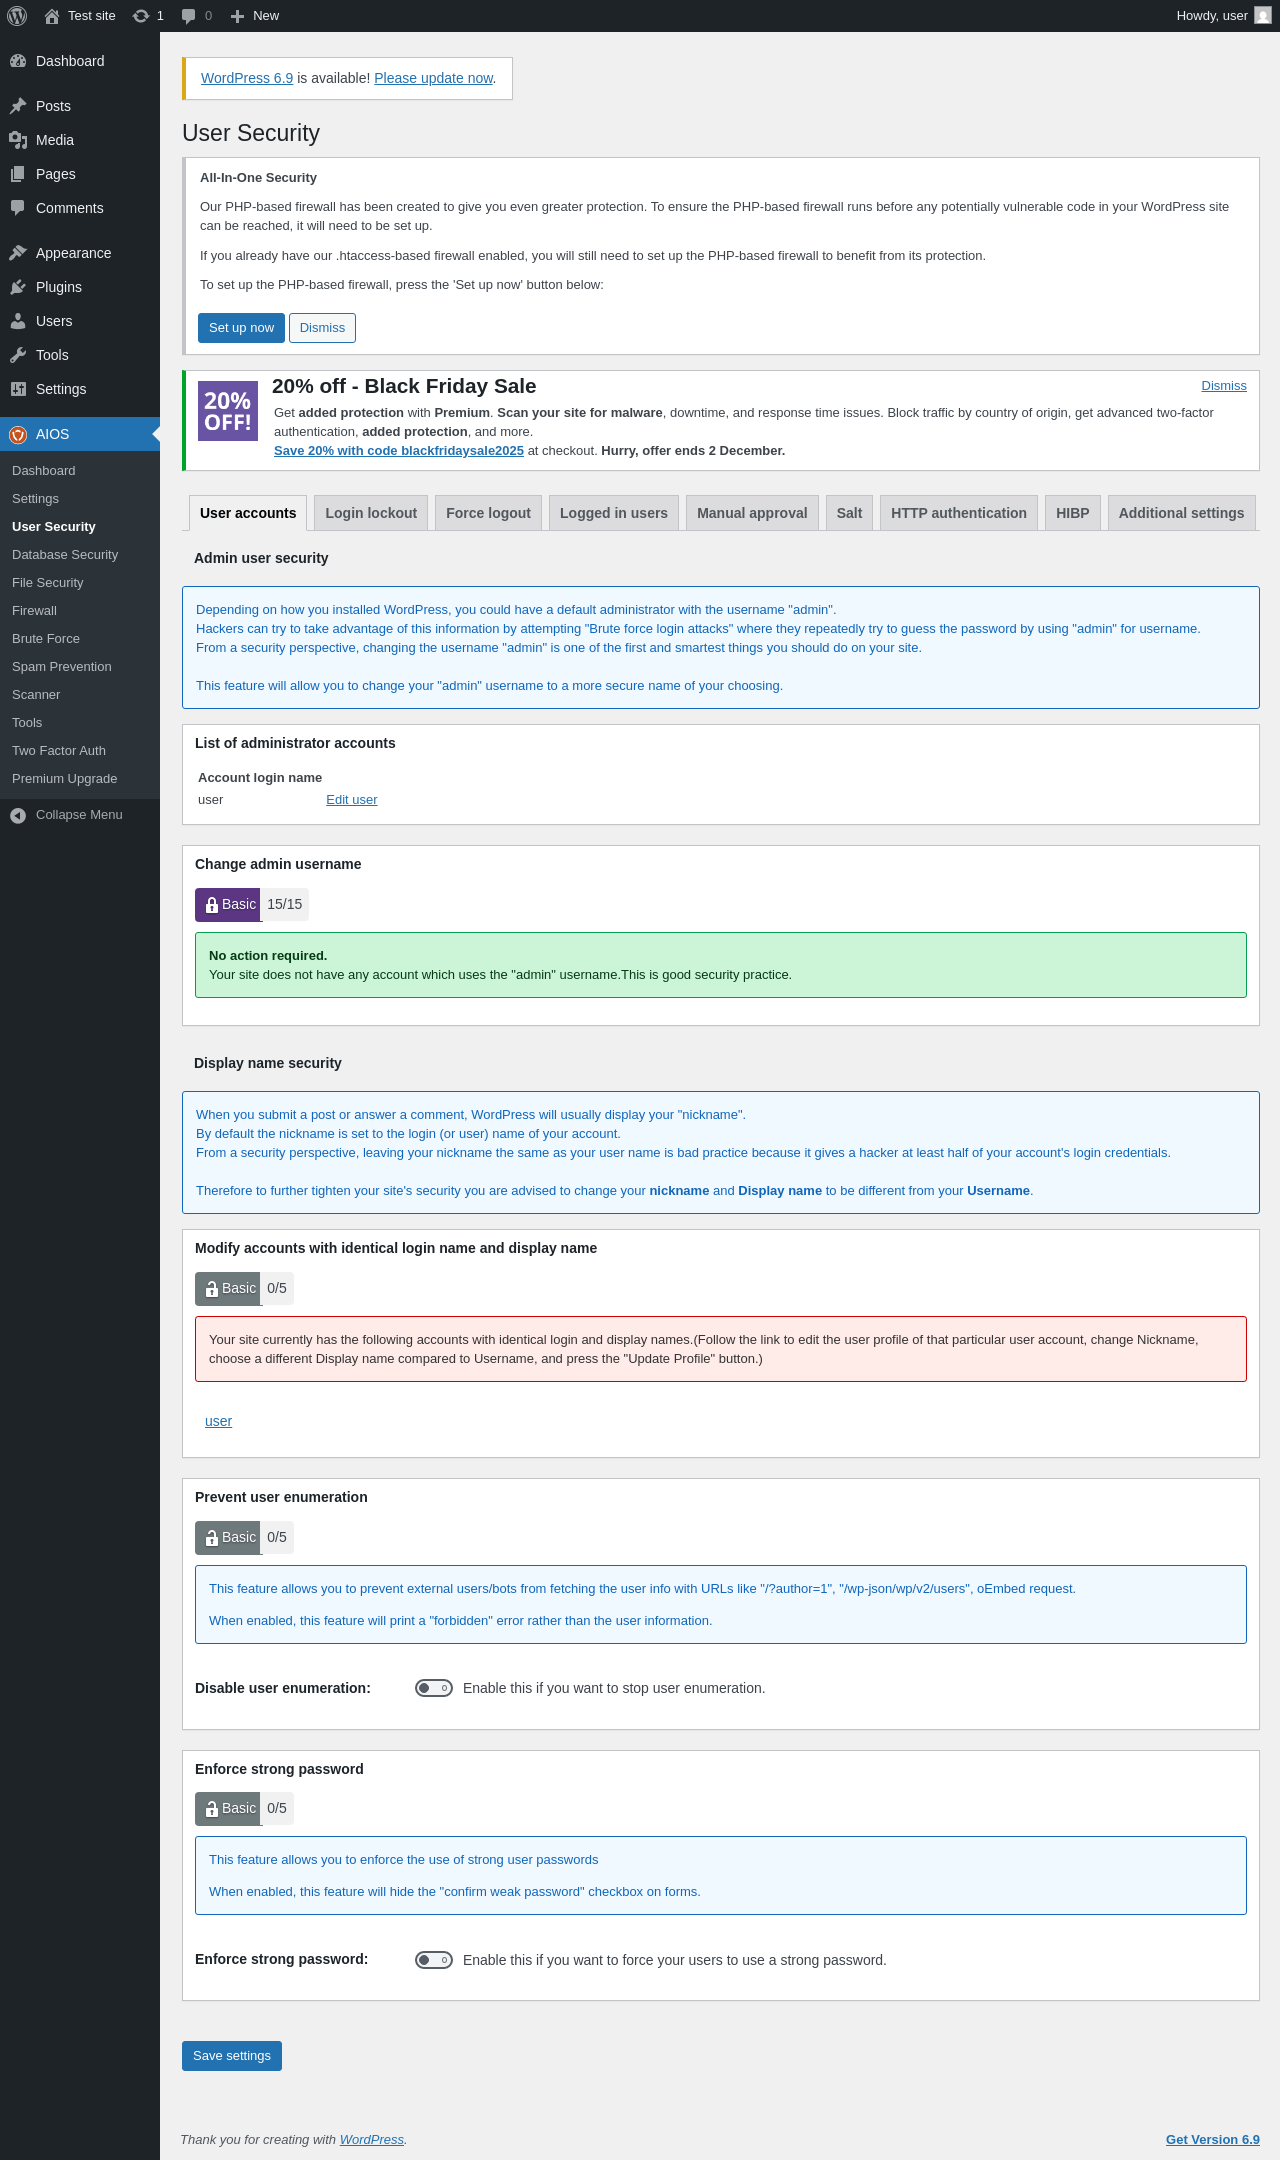Click the Save settings button

pos(232,2056)
